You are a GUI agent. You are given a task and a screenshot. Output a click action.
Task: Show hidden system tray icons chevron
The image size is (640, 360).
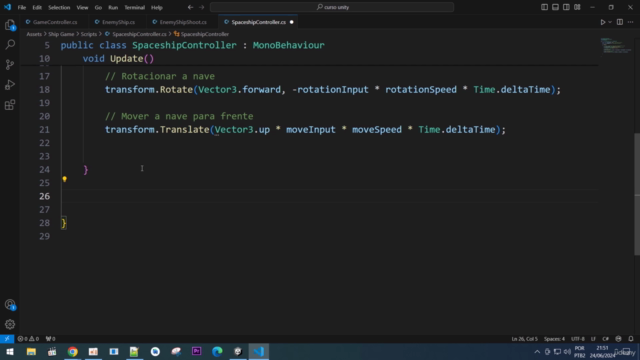pos(537,352)
